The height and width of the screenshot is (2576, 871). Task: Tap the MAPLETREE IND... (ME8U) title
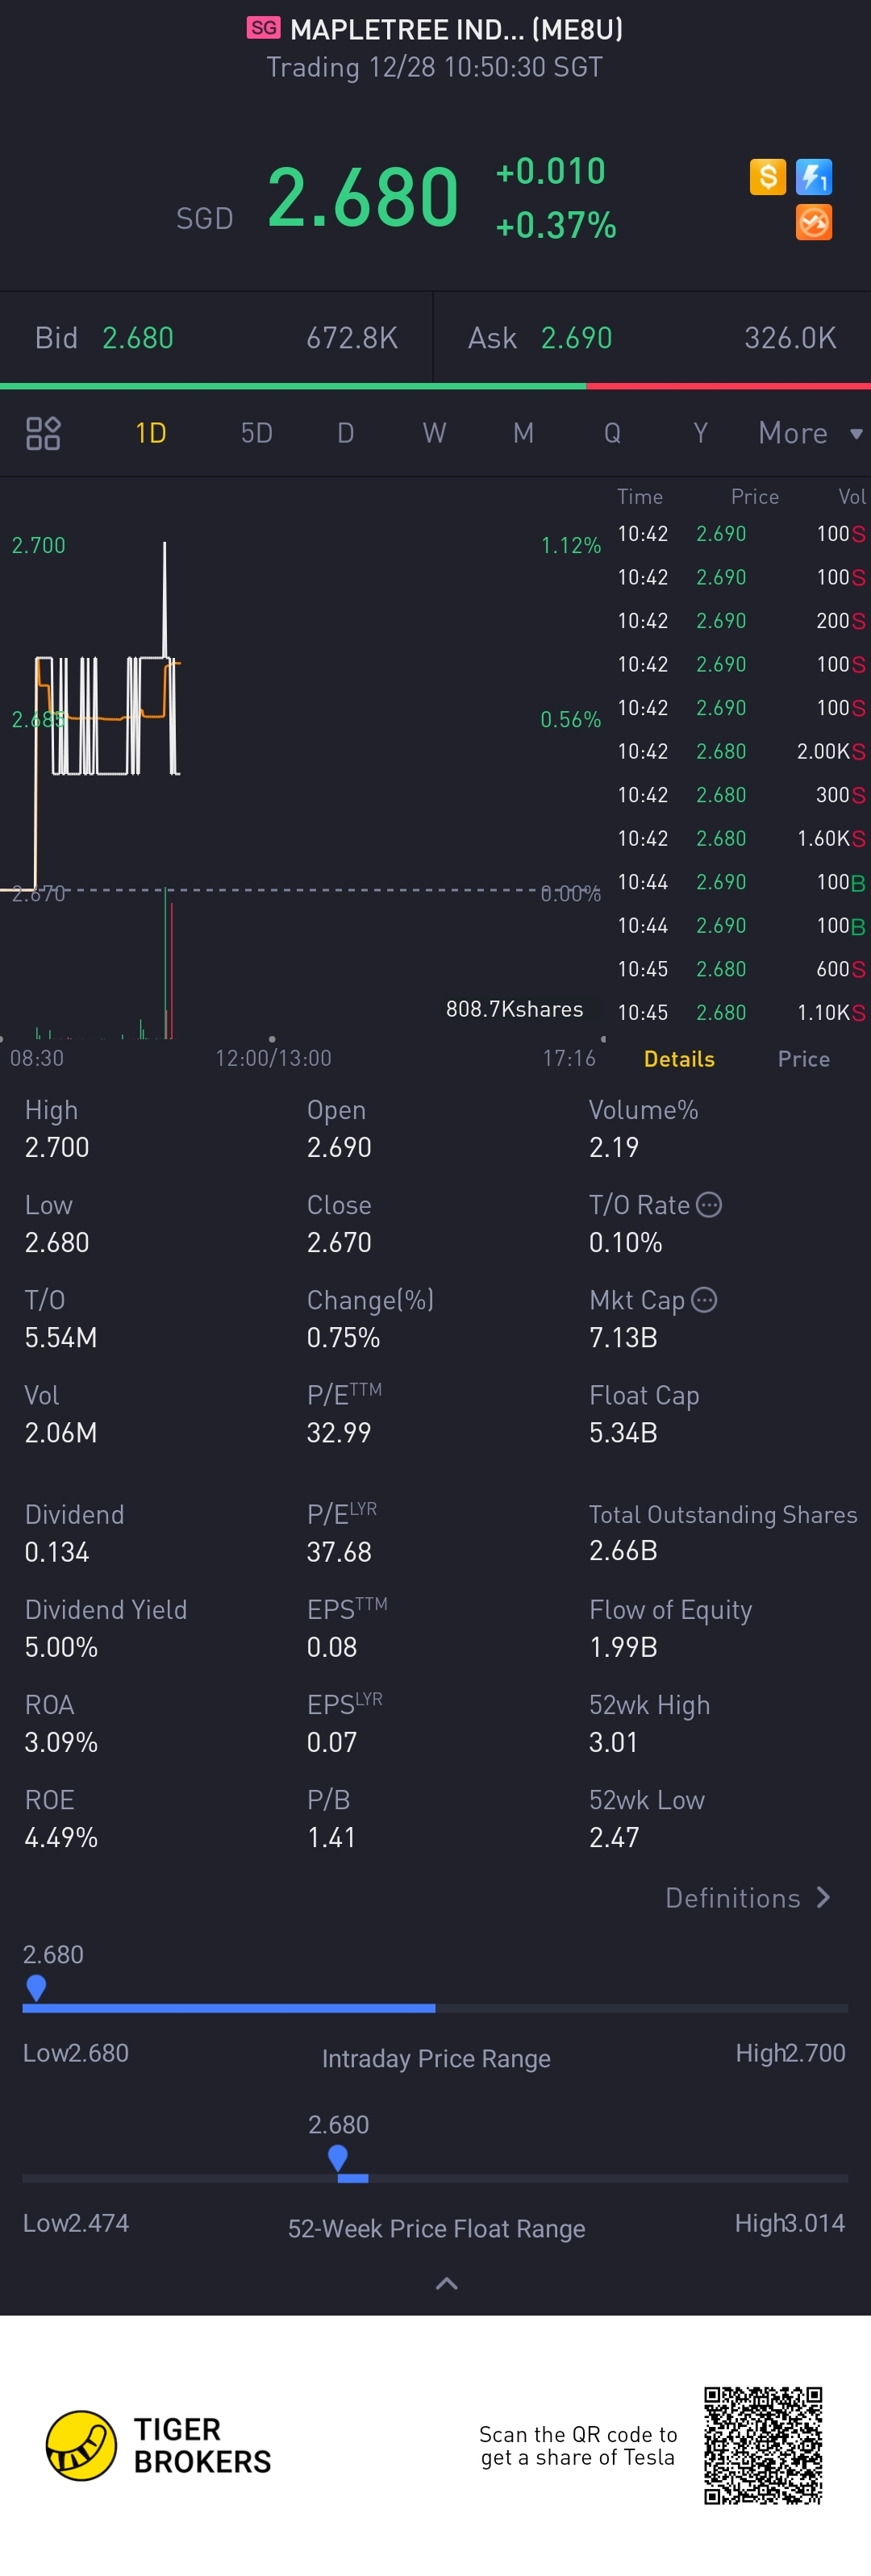tap(456, 29)
